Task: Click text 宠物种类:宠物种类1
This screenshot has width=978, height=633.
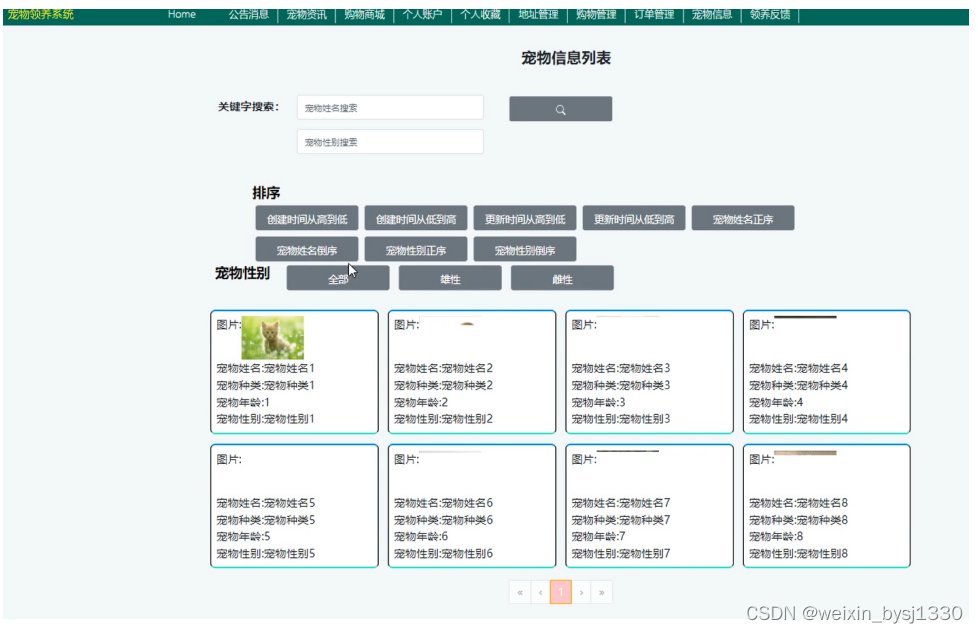Action: pos(266,385)
